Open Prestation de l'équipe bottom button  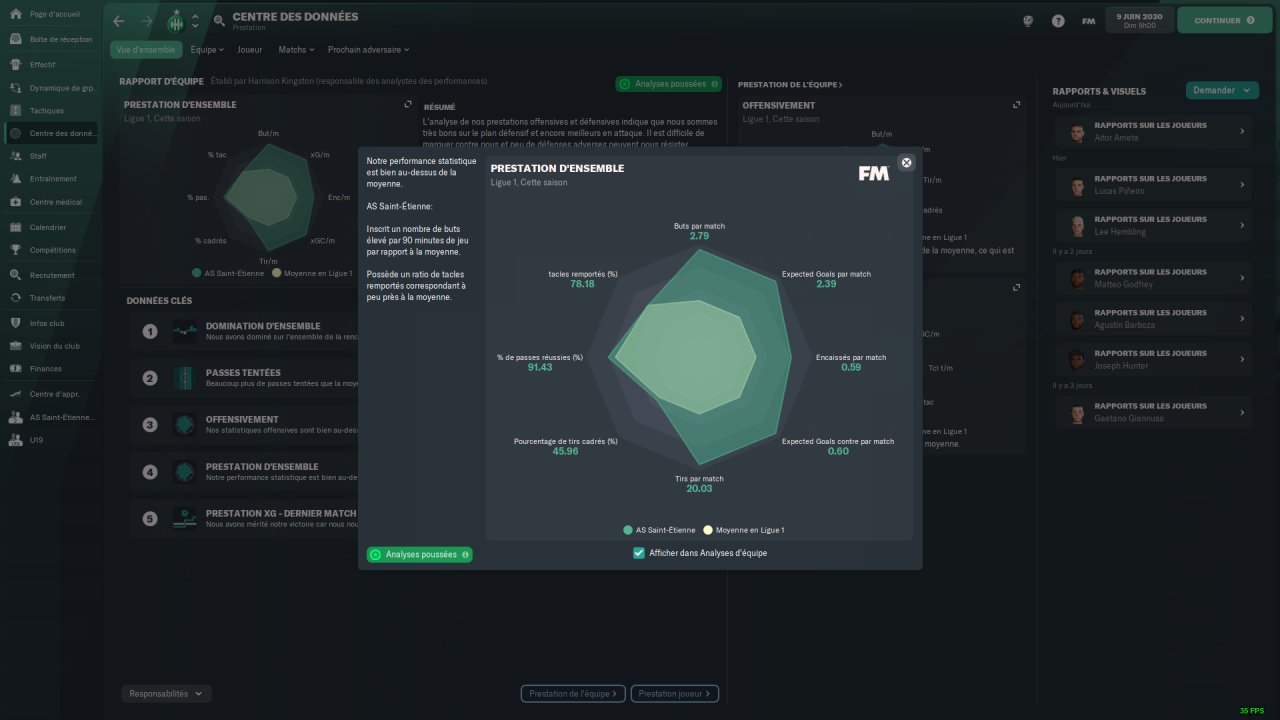coord(574,693)
